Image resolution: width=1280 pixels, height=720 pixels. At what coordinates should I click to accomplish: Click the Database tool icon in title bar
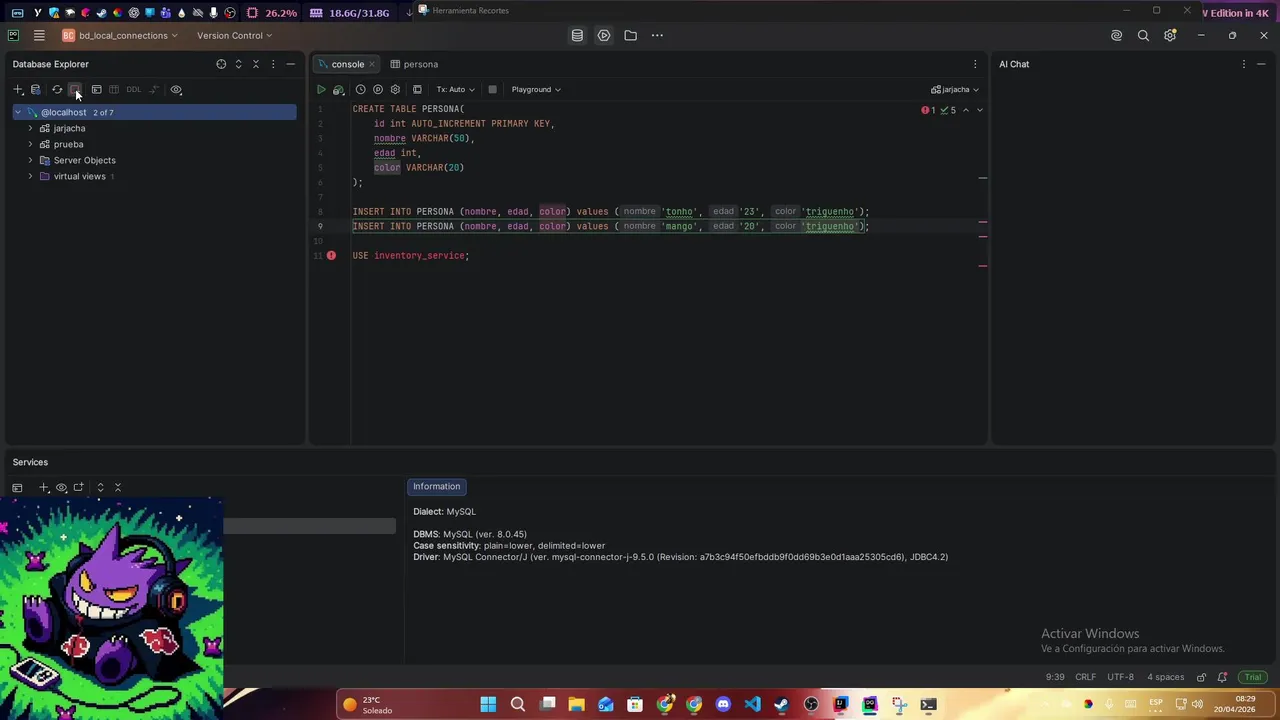click(x=577, y=35)
